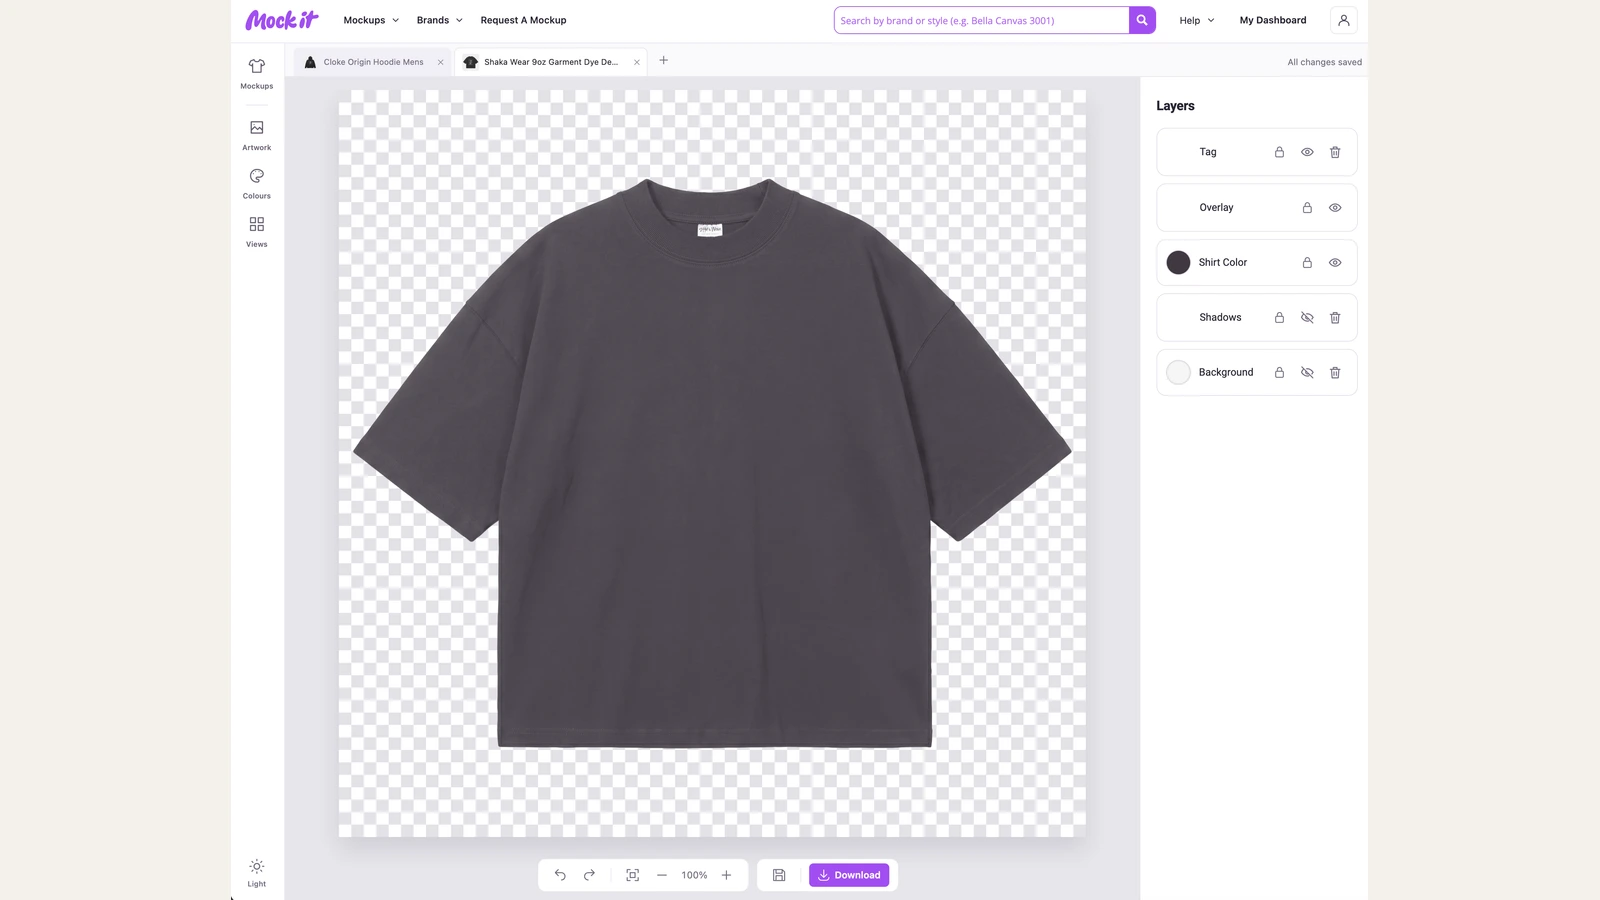Show the Shadows layer
The width and height of the screenshot is (1600, 900).
(x=1307, y=318)
